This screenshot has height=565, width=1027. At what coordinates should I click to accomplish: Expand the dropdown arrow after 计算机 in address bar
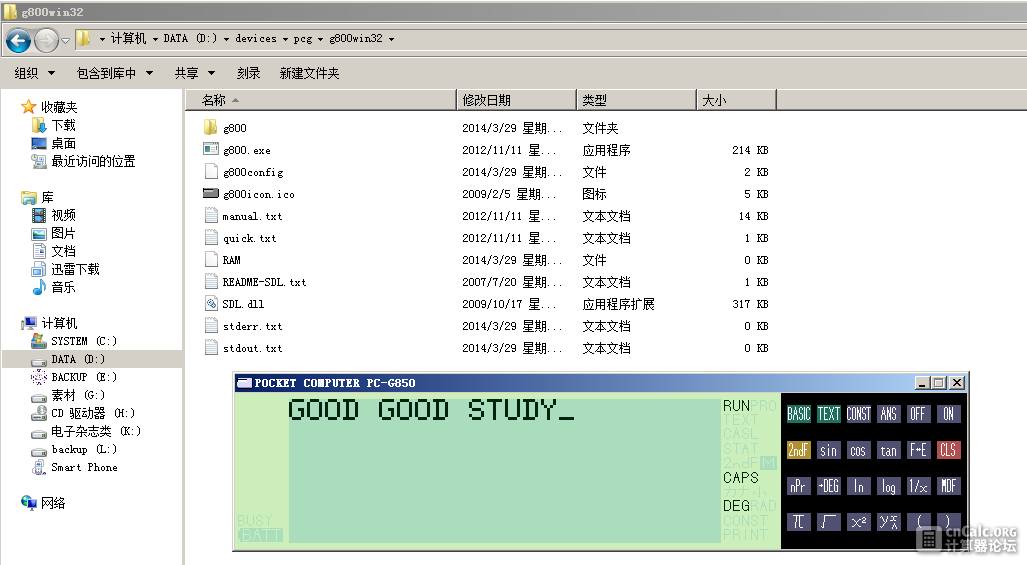(155, 39)
